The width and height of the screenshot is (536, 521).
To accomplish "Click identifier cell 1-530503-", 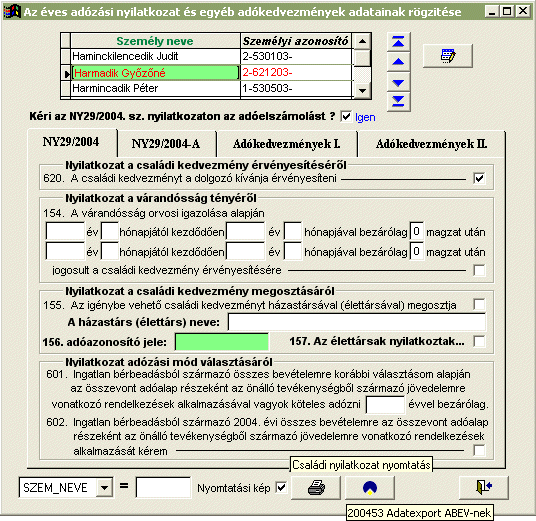I will (x=296, y=89).
